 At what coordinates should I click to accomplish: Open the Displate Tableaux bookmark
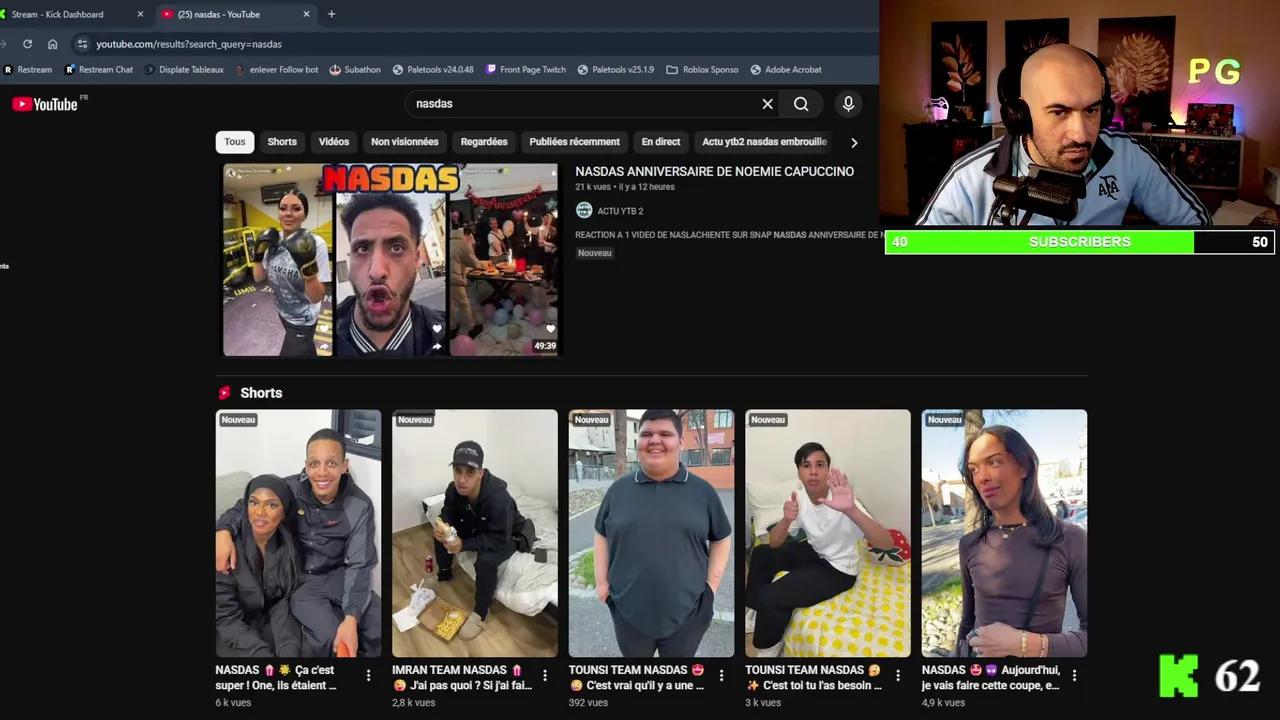[x=184, y=70]
